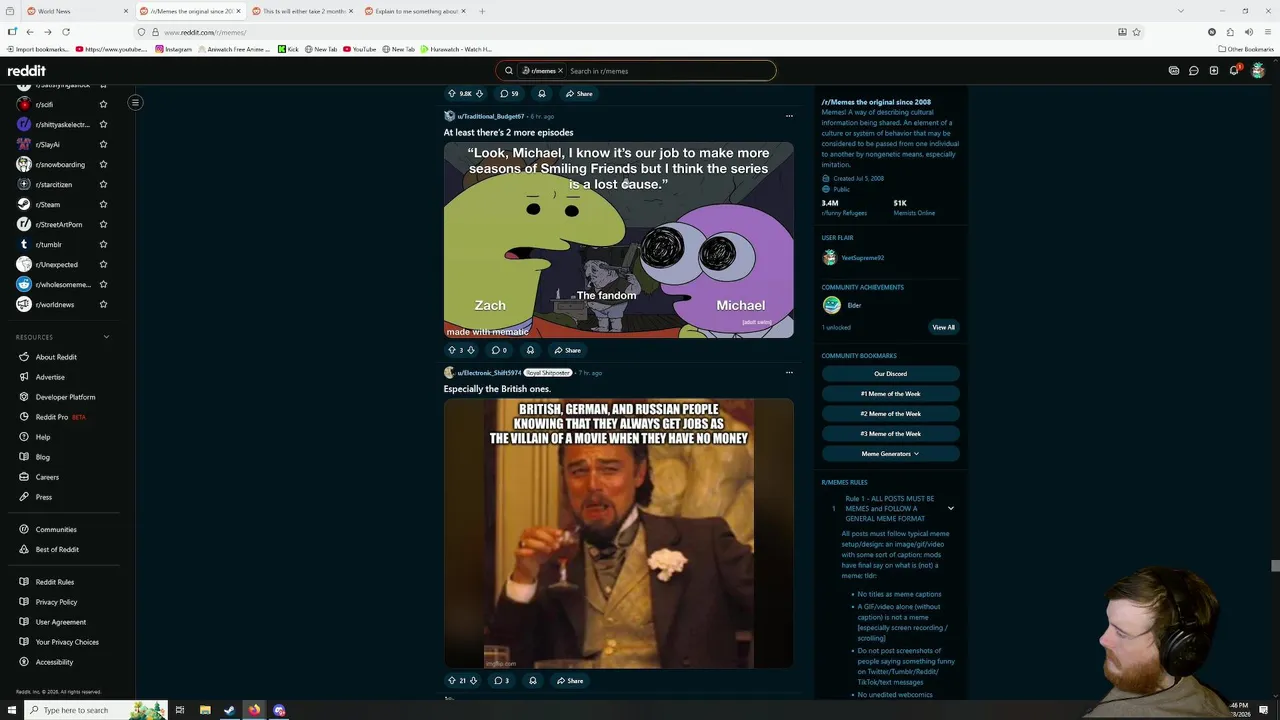Click the browser address bar URL
Screen dimensions: 1280x720
click(x=205, y=32)
